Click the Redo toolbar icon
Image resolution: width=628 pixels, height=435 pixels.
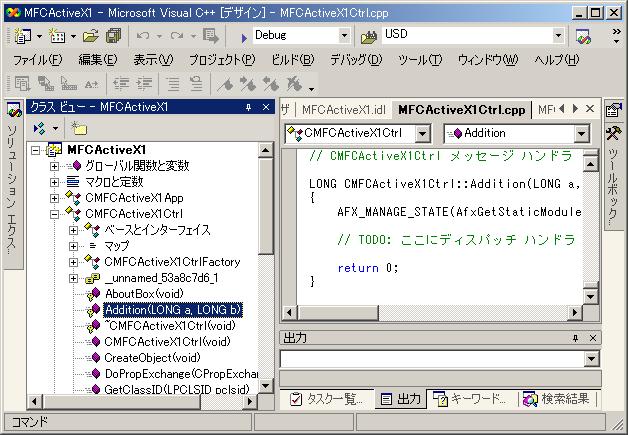177,36
